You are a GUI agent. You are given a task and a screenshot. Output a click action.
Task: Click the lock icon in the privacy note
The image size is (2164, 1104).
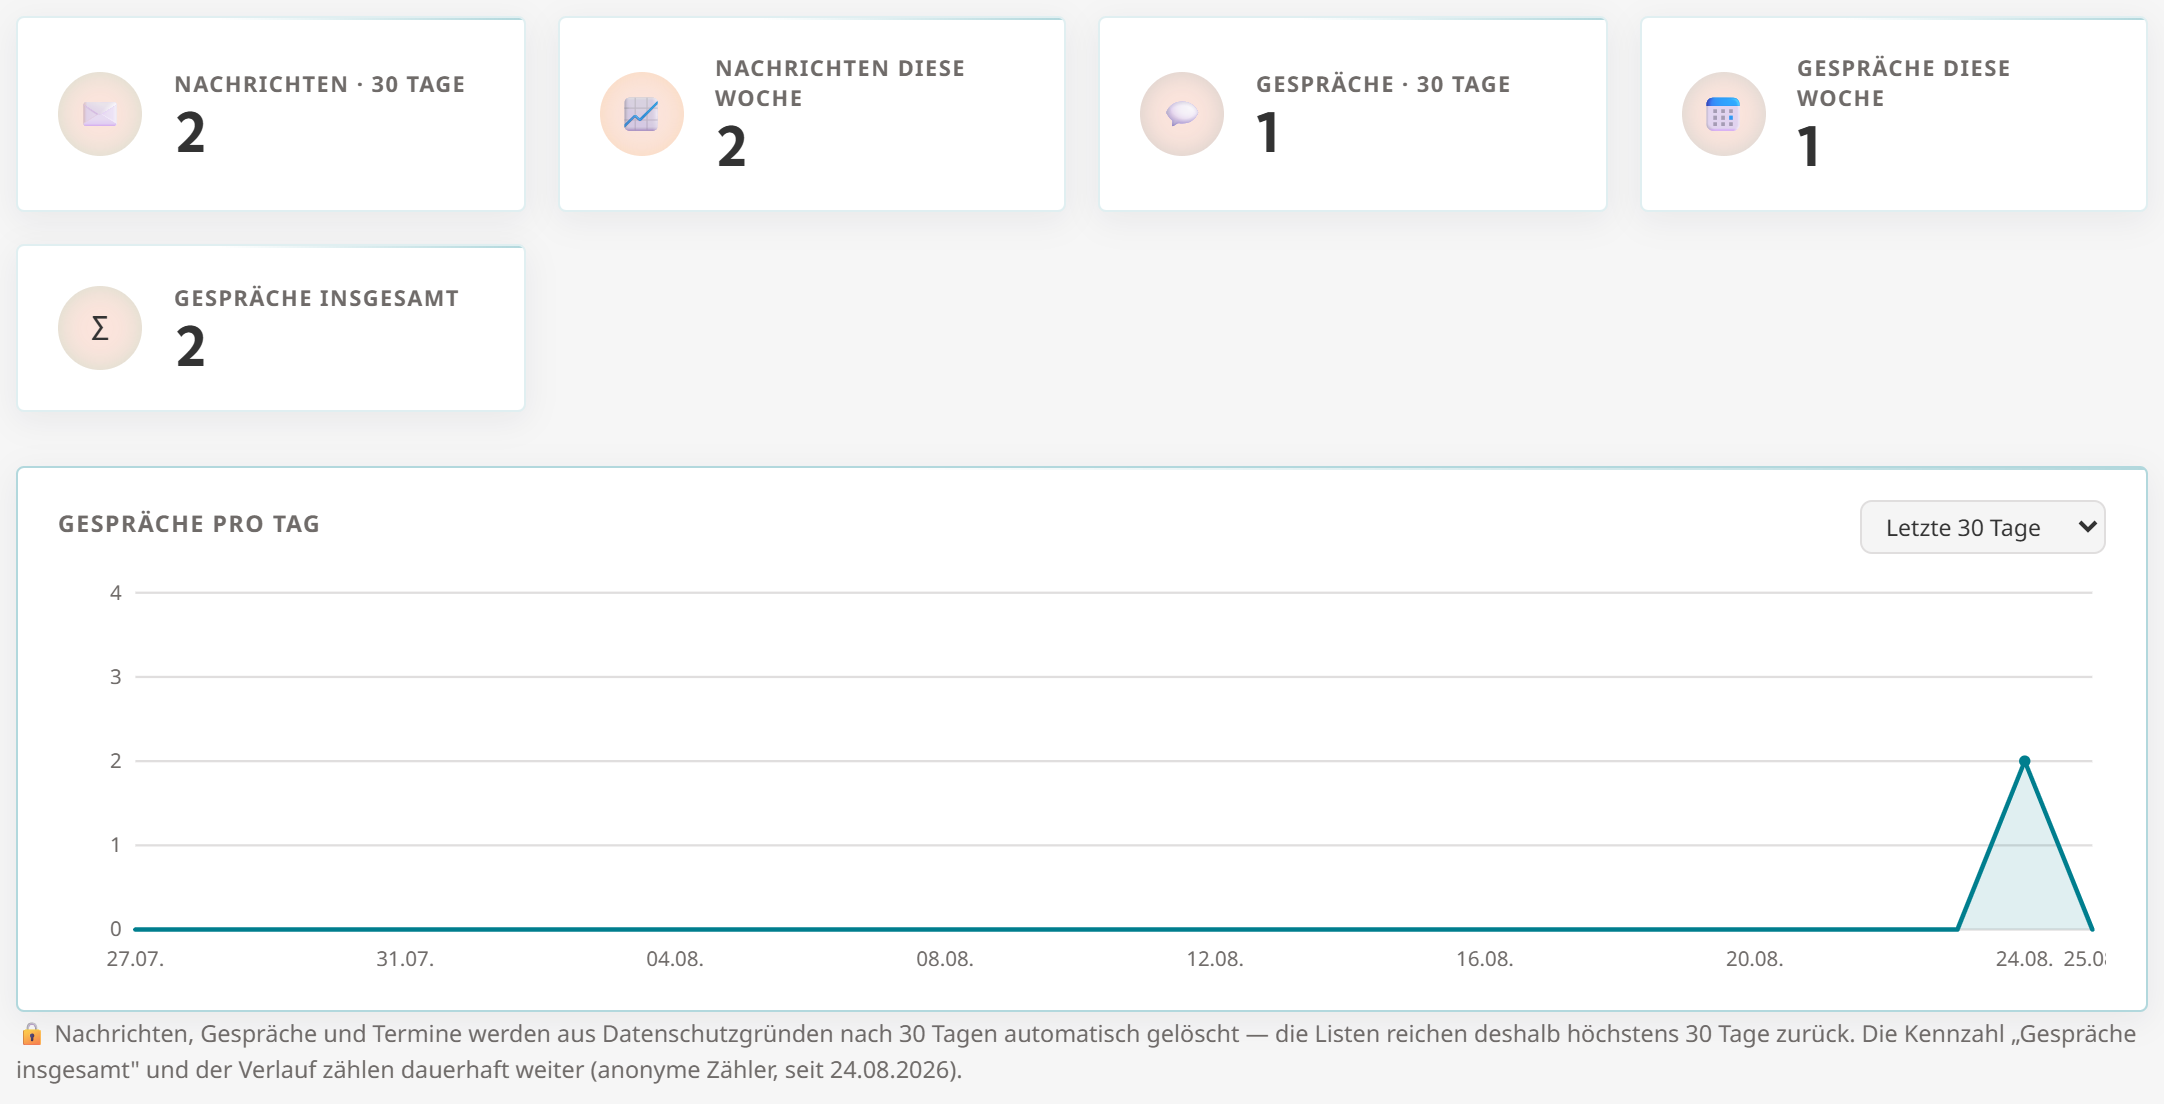[x=32, y=1034]
